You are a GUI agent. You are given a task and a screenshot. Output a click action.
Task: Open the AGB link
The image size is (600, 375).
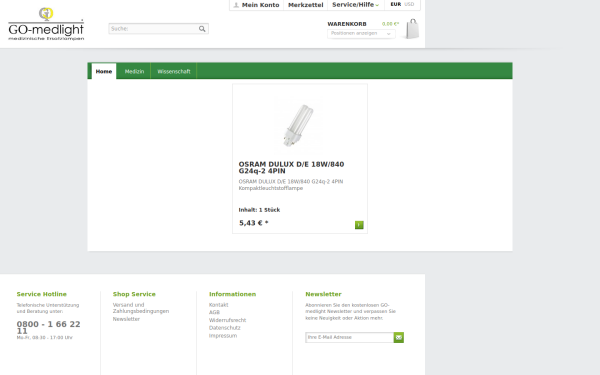tap(214, 313)
